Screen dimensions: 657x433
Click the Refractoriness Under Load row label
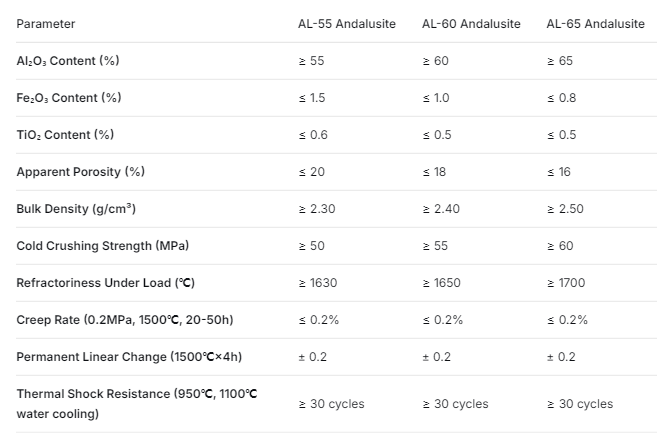pyautogui.click(x=106, y=283)
